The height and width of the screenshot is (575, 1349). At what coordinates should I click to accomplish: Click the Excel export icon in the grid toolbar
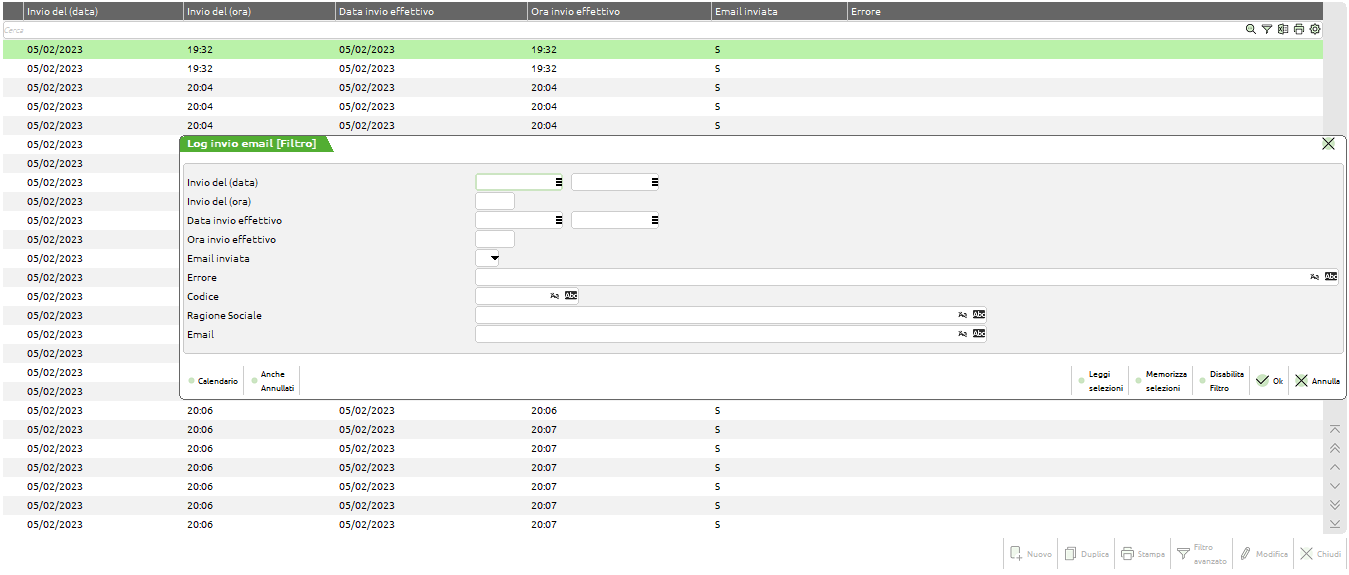(x=1282, y=30)
